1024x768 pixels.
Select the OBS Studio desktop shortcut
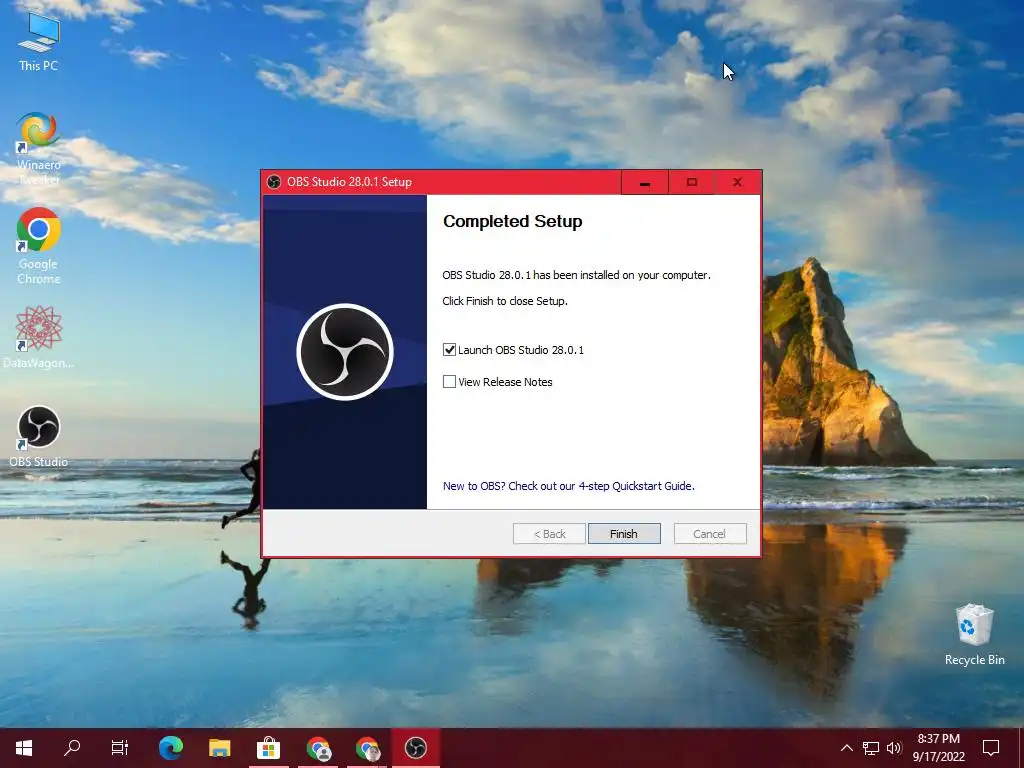39,436
